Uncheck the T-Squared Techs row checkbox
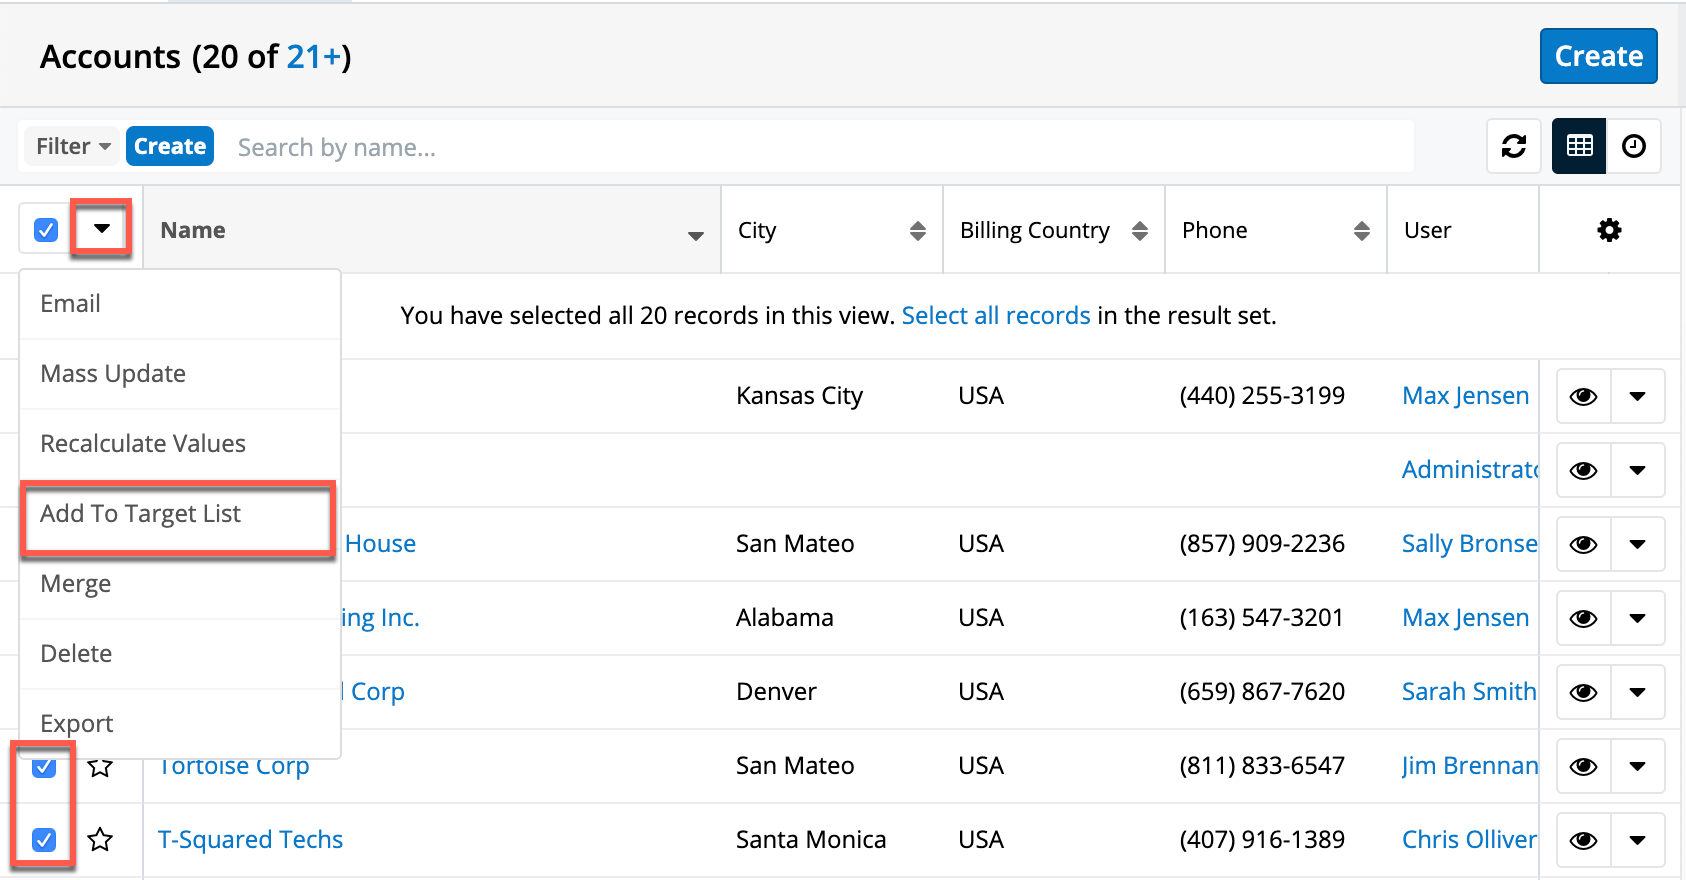The width and height of the screenshot is (1686, 880). pyautogui.click(x=44, y=840)
